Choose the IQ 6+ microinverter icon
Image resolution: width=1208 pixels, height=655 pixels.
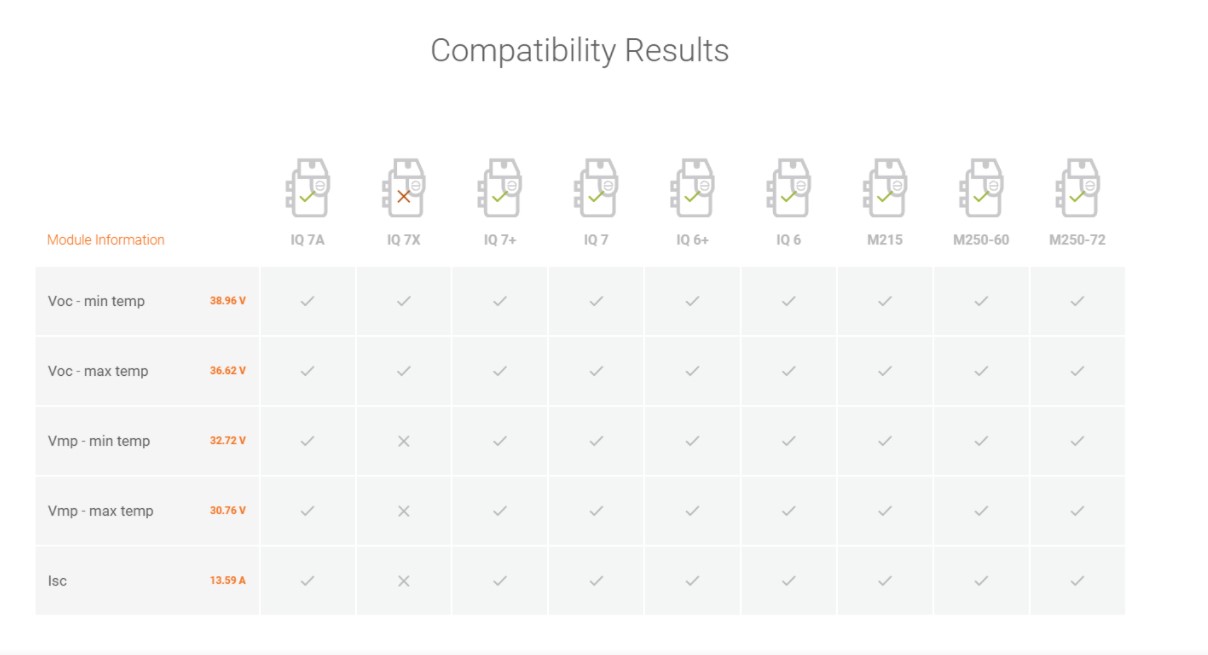click(691, 188)
